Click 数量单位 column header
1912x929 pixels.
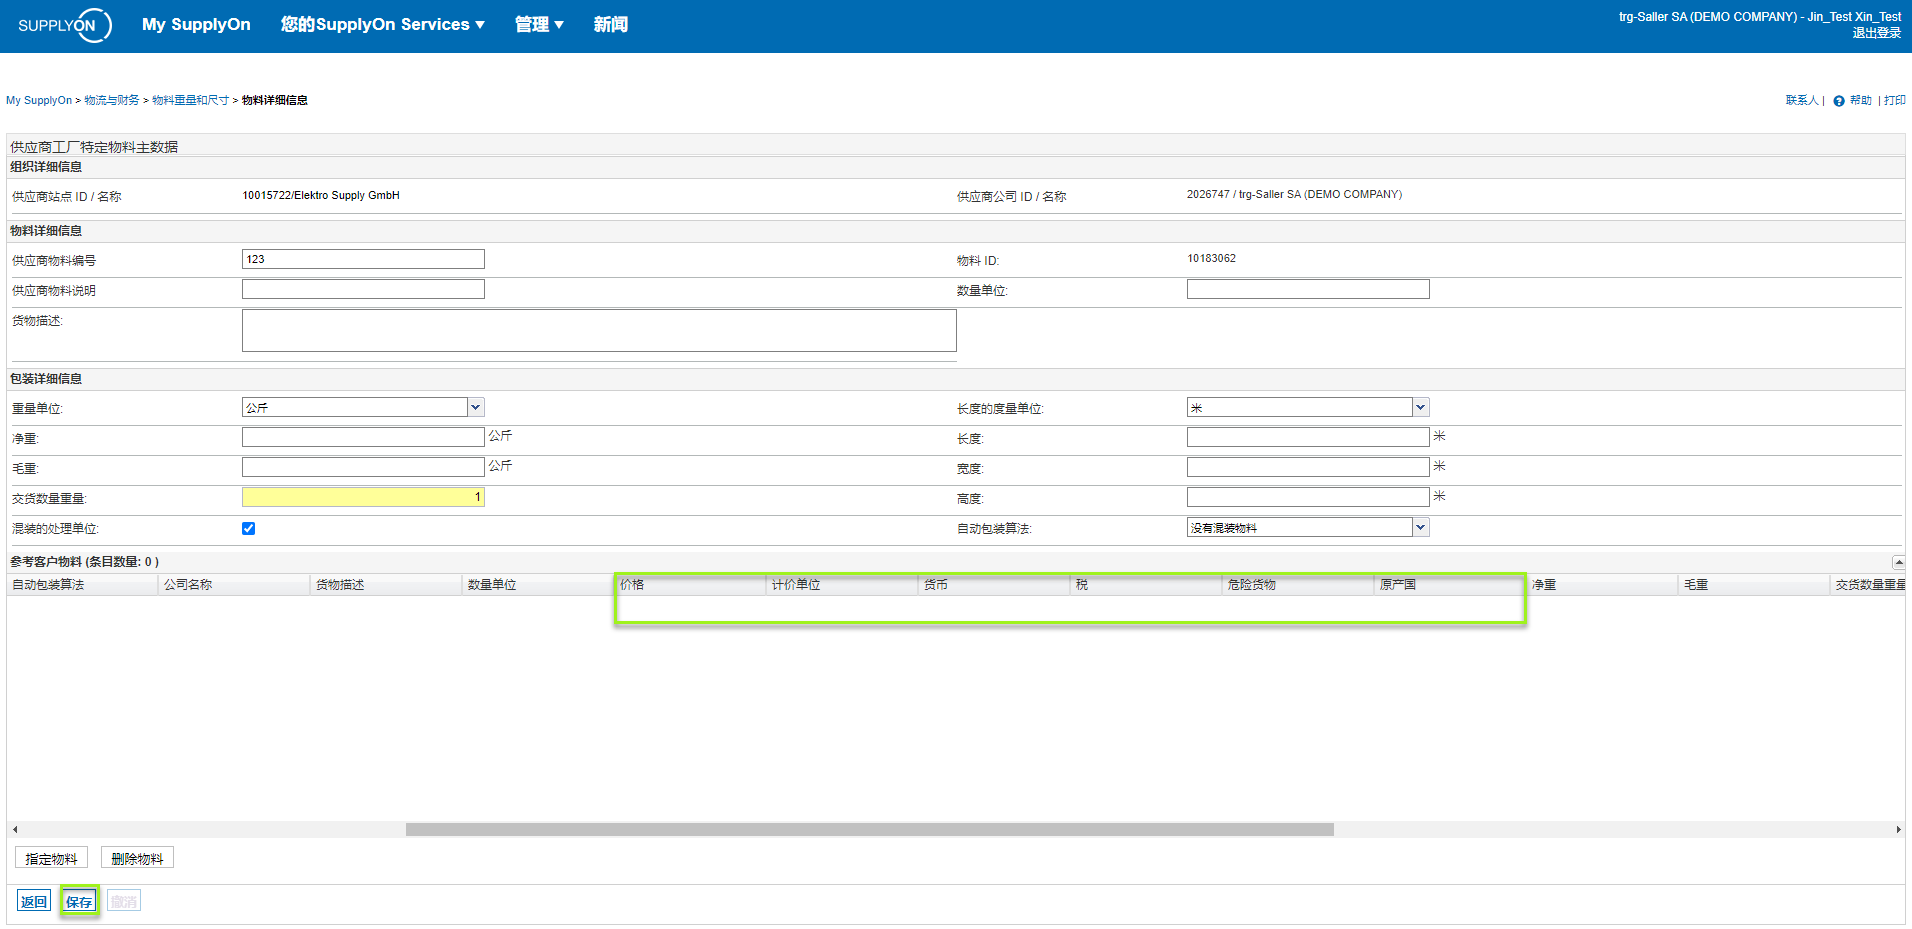(538, 584)
